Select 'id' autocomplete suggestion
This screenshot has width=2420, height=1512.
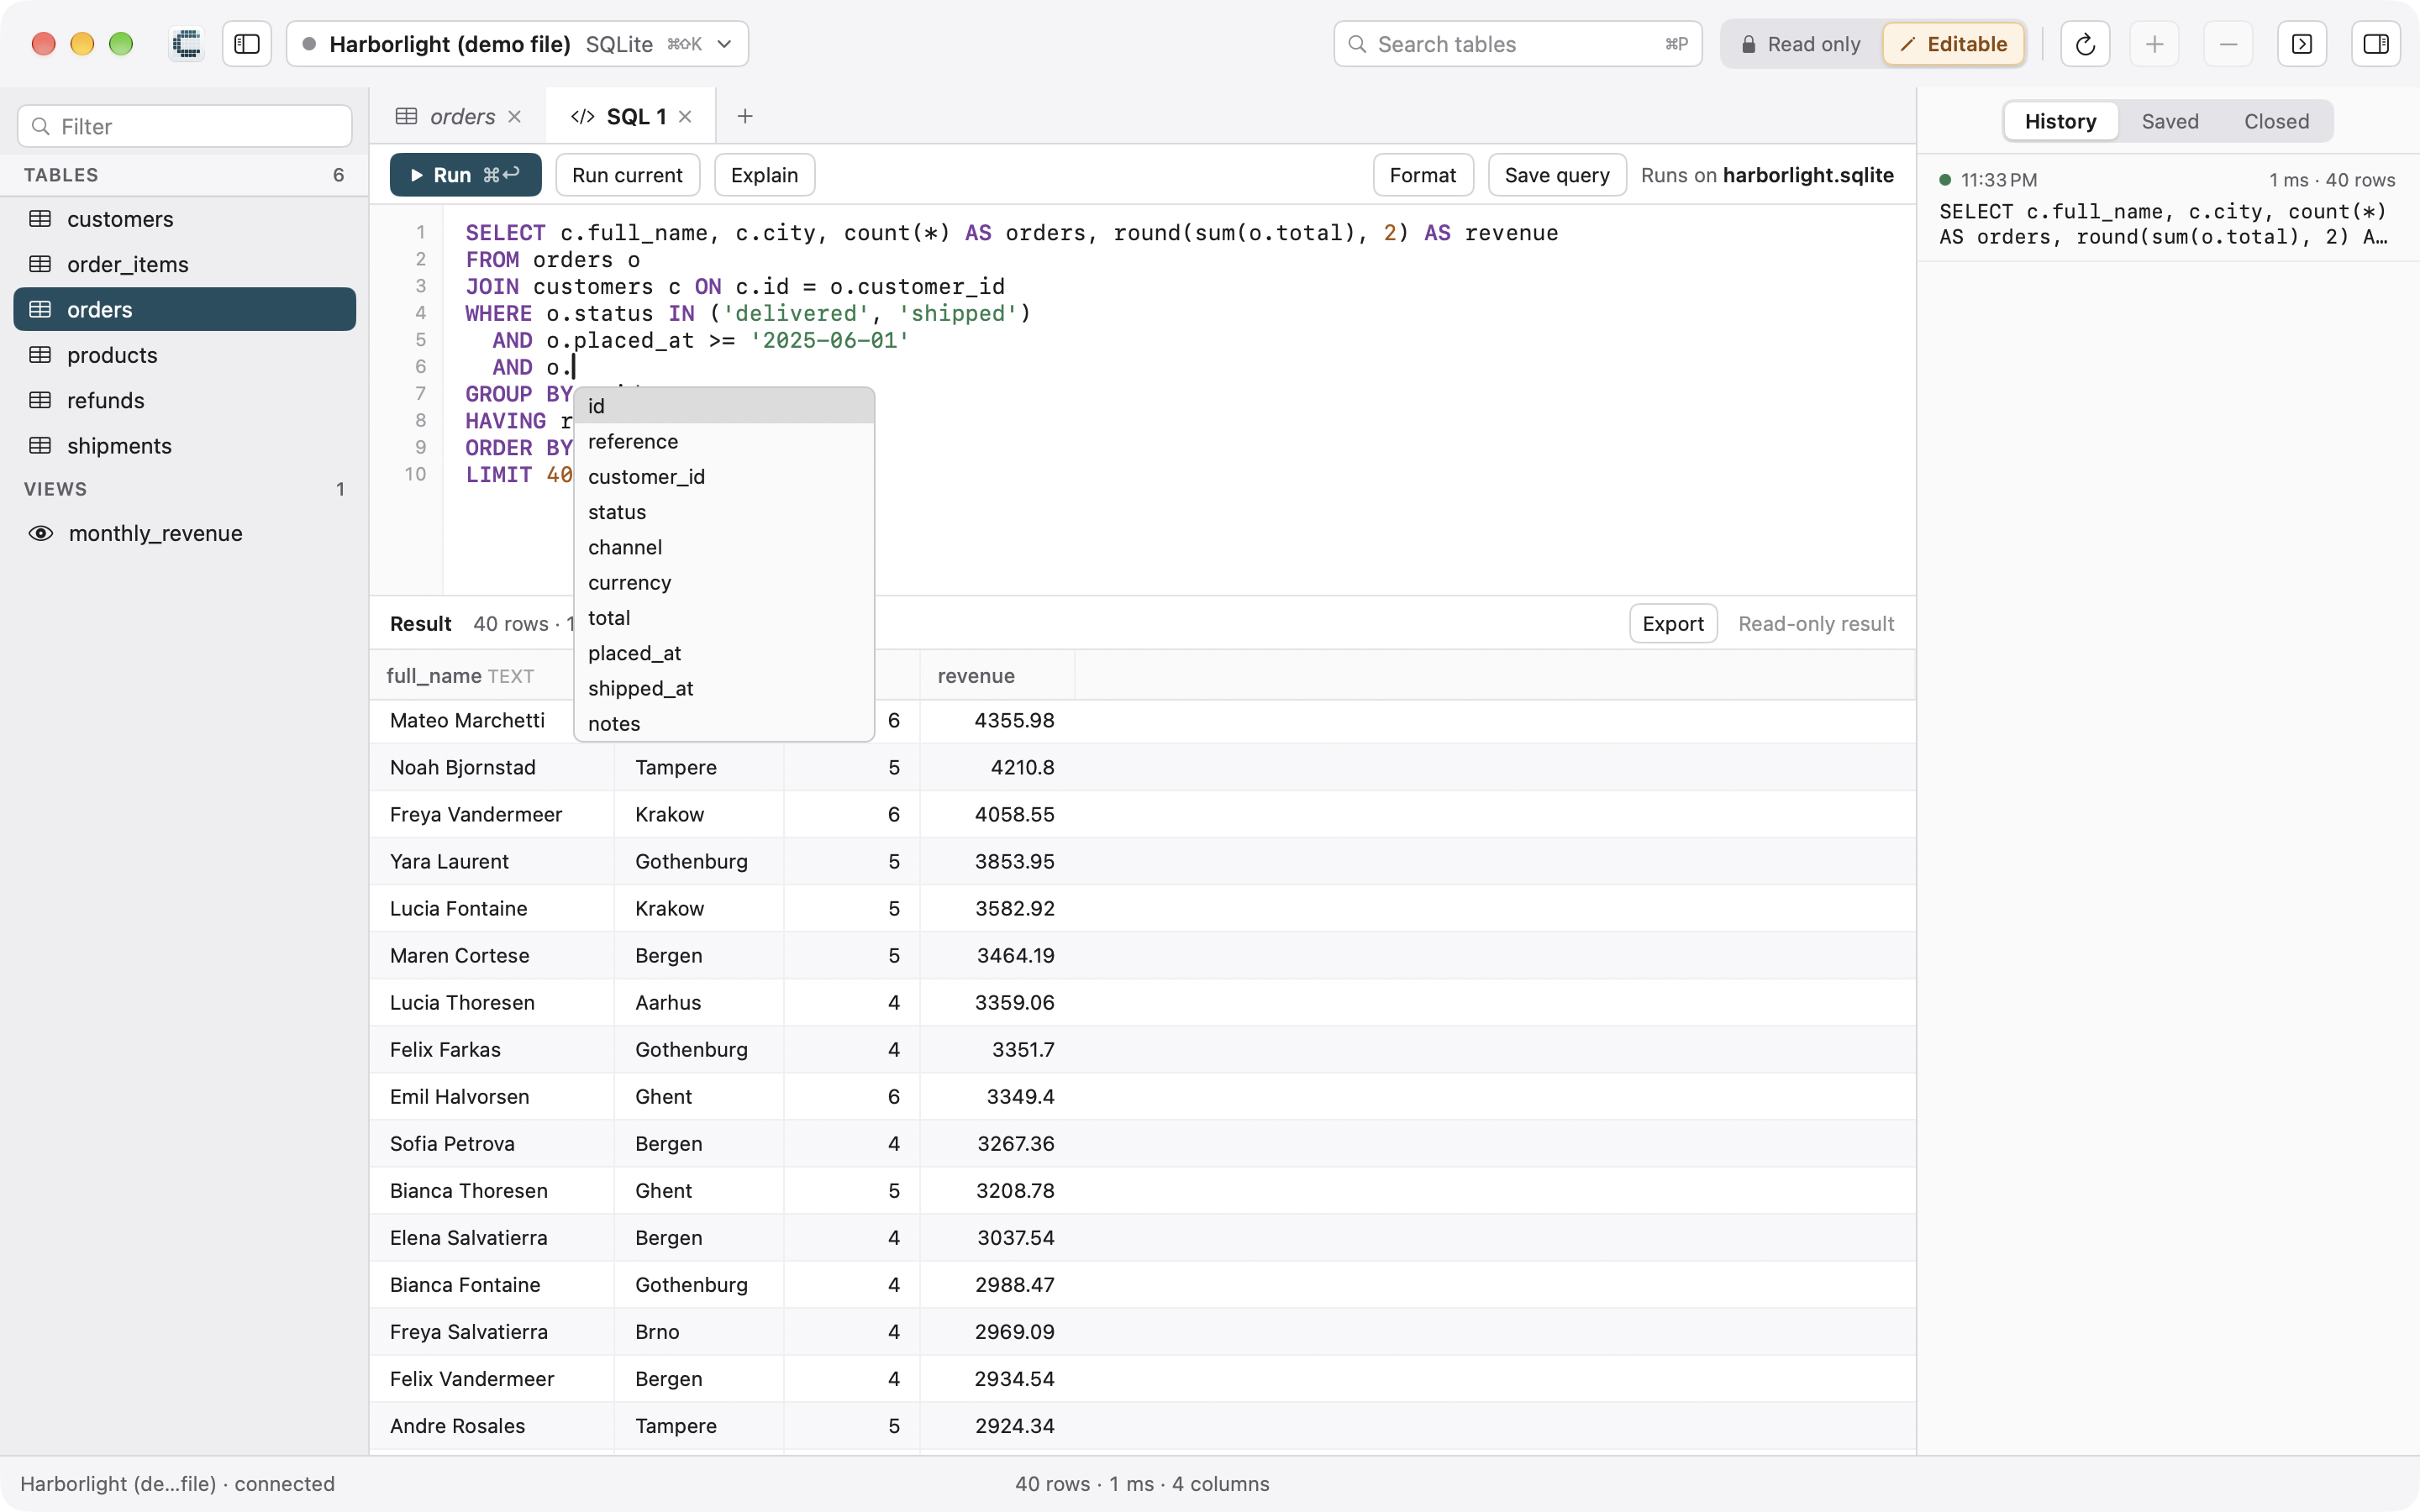tap(724, 406)
